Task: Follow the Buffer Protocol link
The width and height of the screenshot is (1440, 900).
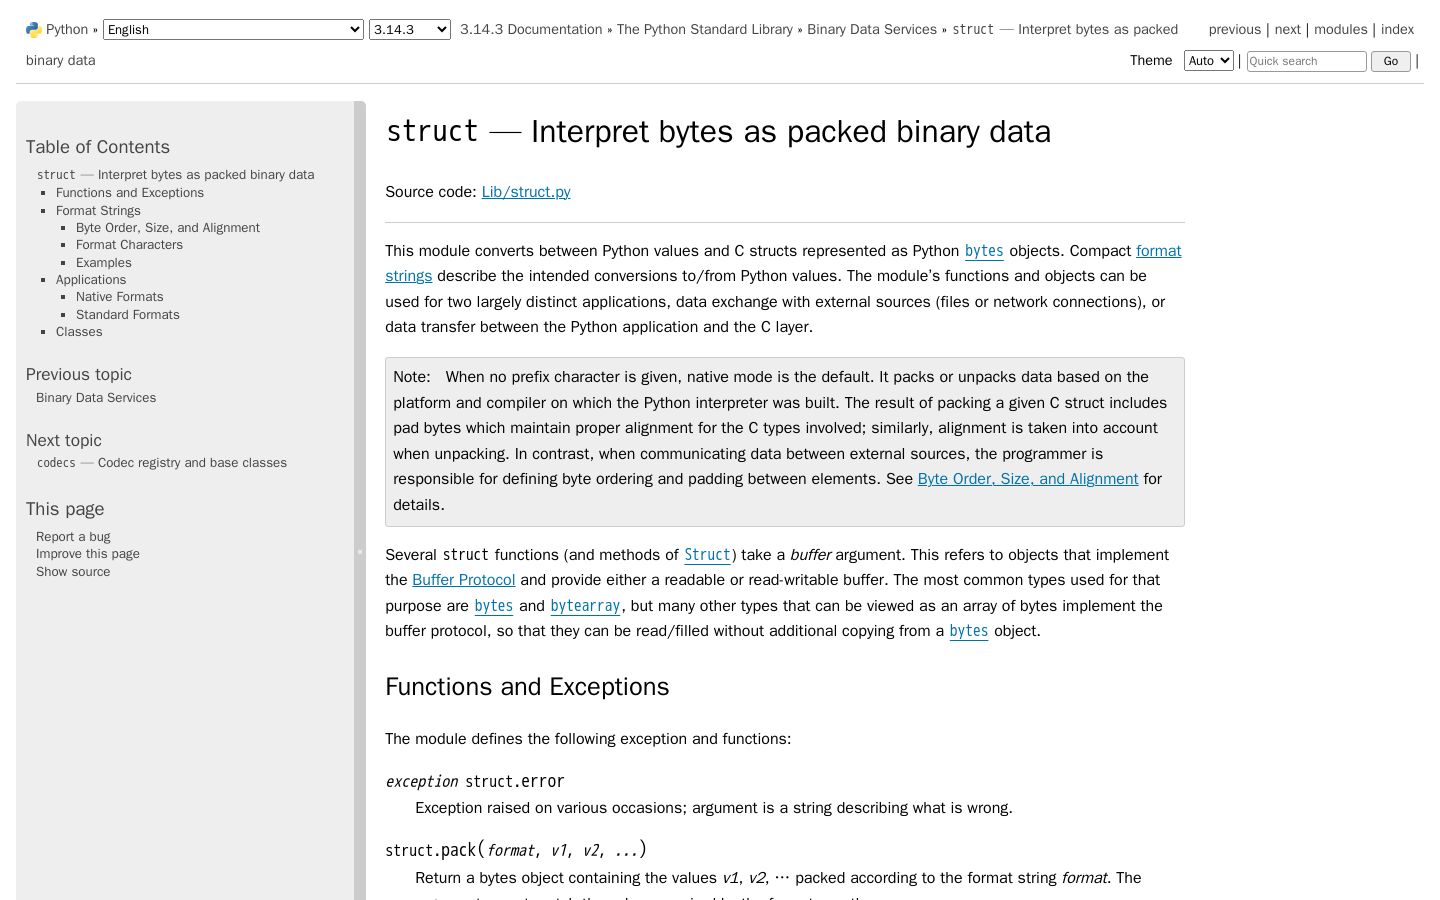Action: tap(464, 580)
